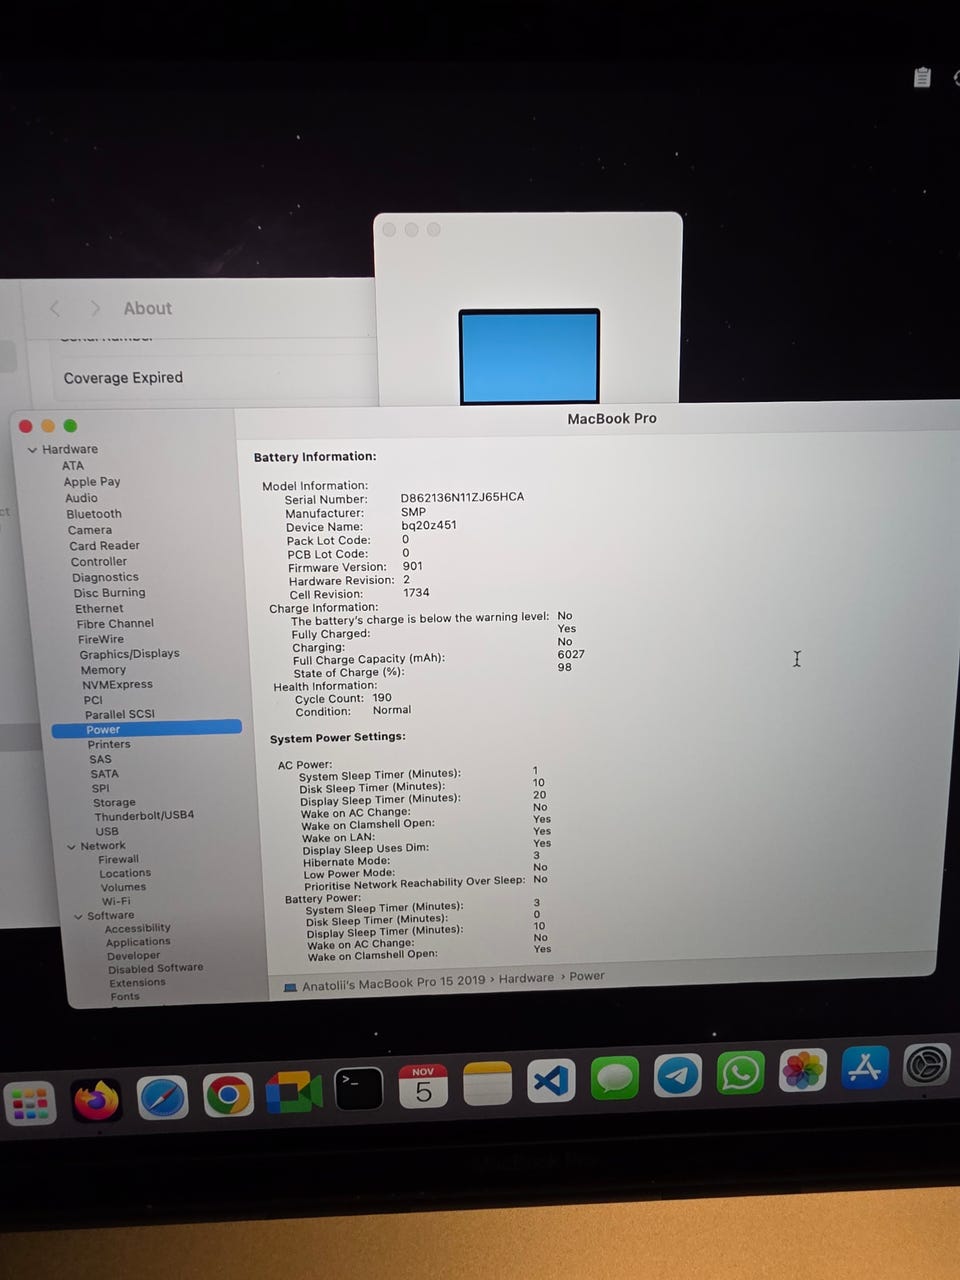
Task: Select Diagnostics in the sidebar
Action: pos(105,577)
